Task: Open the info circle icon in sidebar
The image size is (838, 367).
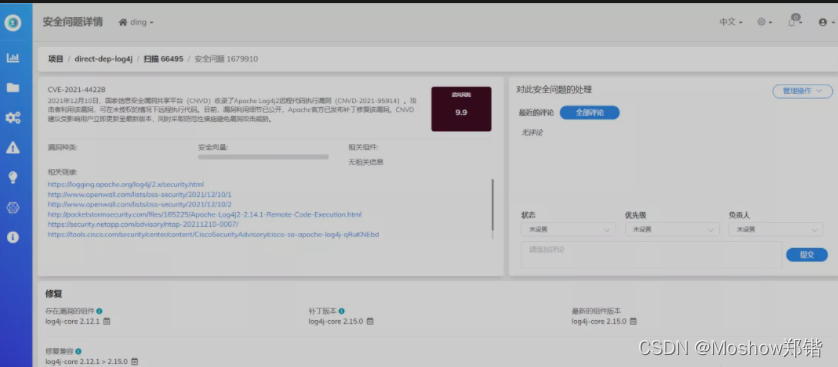Action: click(13, 237)
